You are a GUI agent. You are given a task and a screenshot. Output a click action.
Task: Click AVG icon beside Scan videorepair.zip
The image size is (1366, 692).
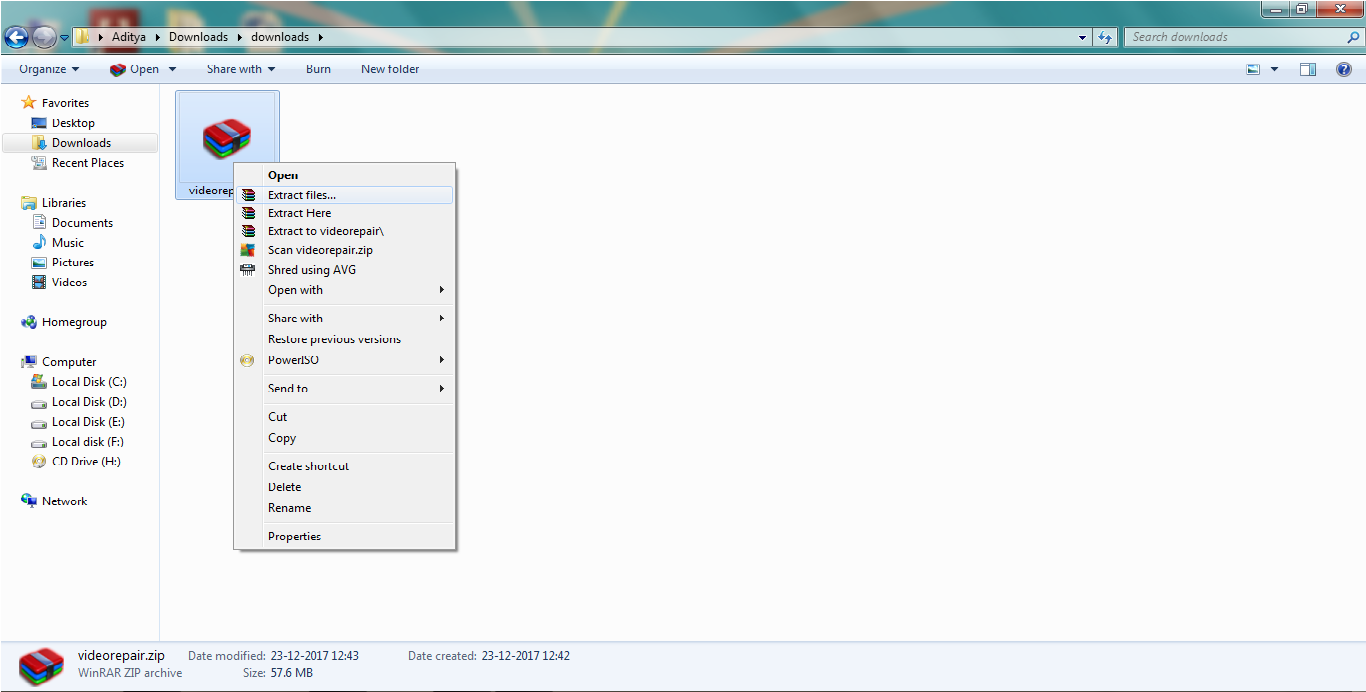click(x=248, y=250)
